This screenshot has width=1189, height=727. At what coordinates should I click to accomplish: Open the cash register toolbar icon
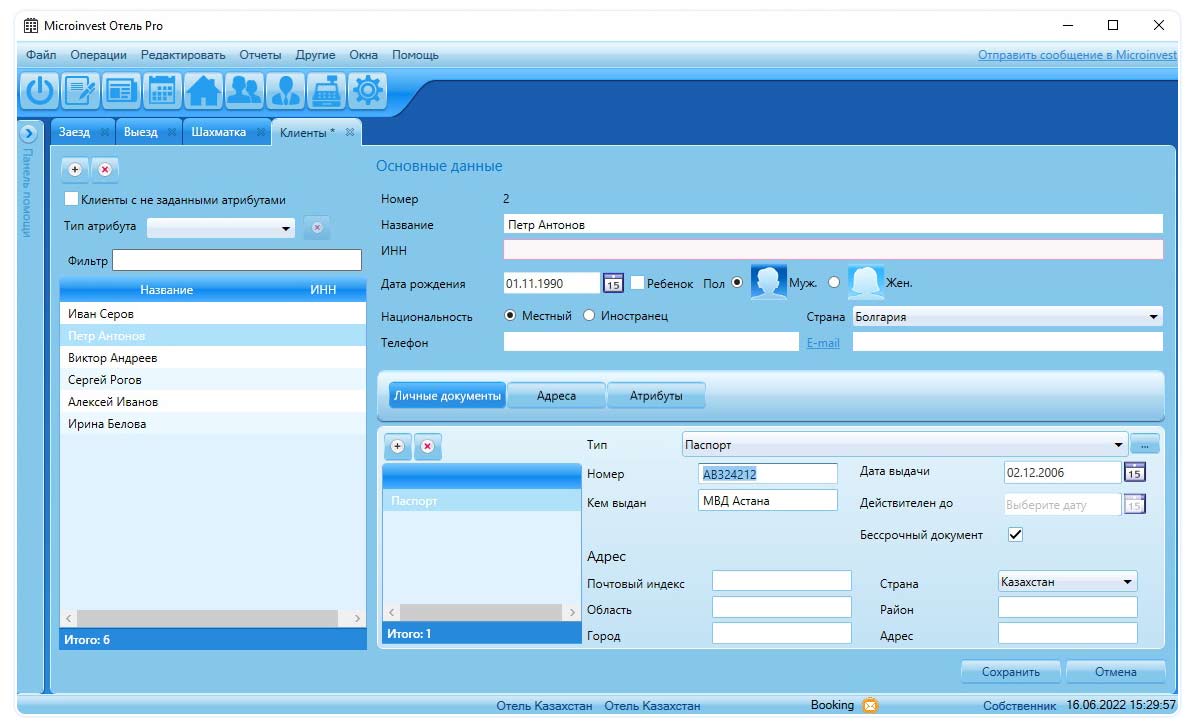(327, 91)
